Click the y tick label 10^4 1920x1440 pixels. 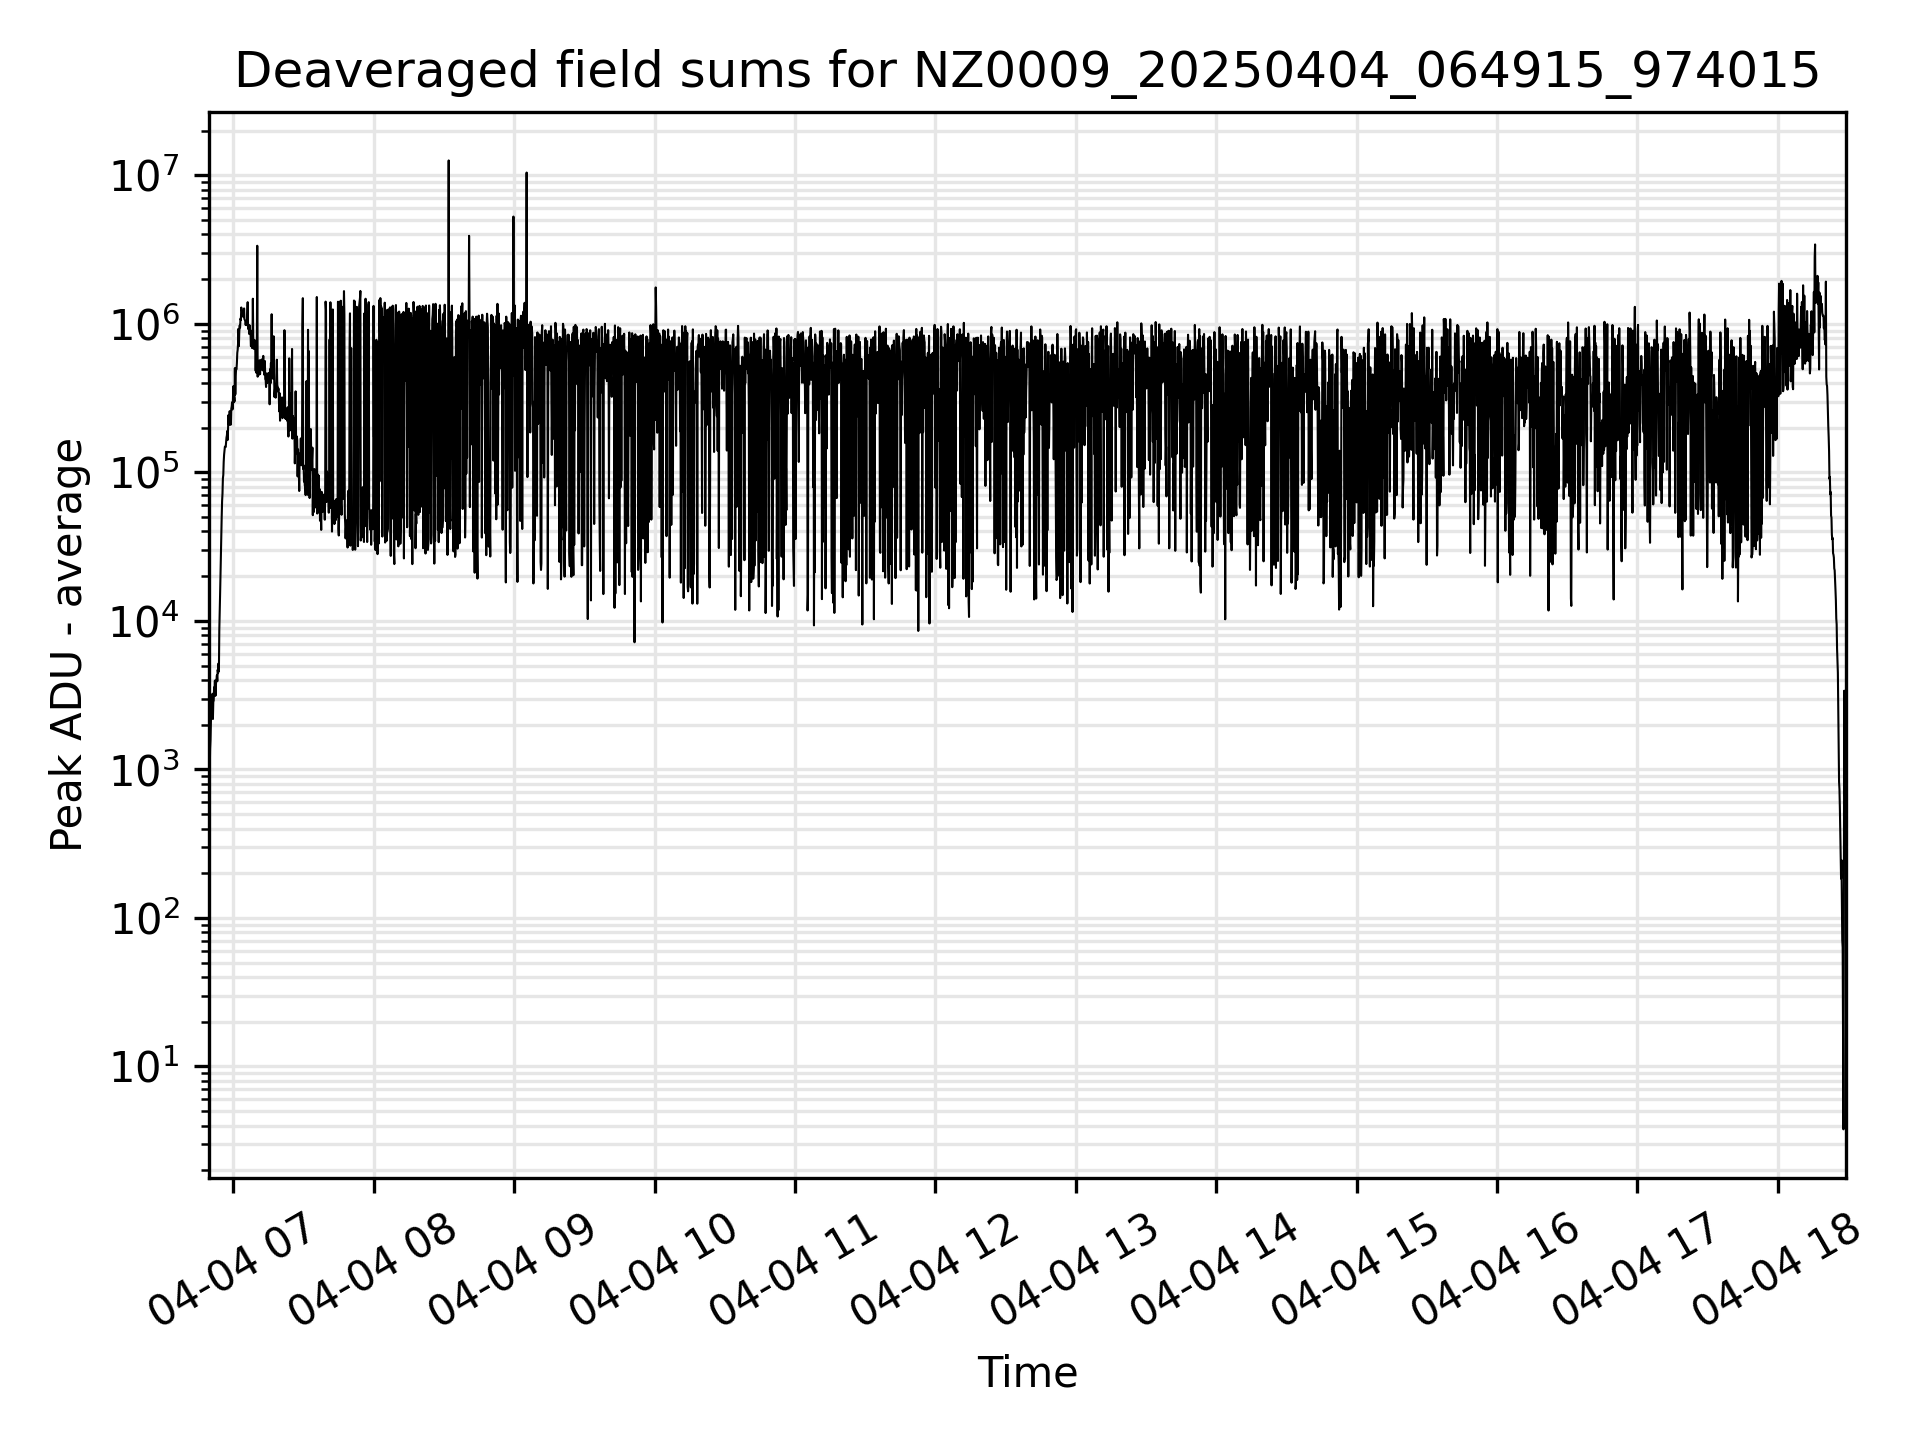coord(146,621)
